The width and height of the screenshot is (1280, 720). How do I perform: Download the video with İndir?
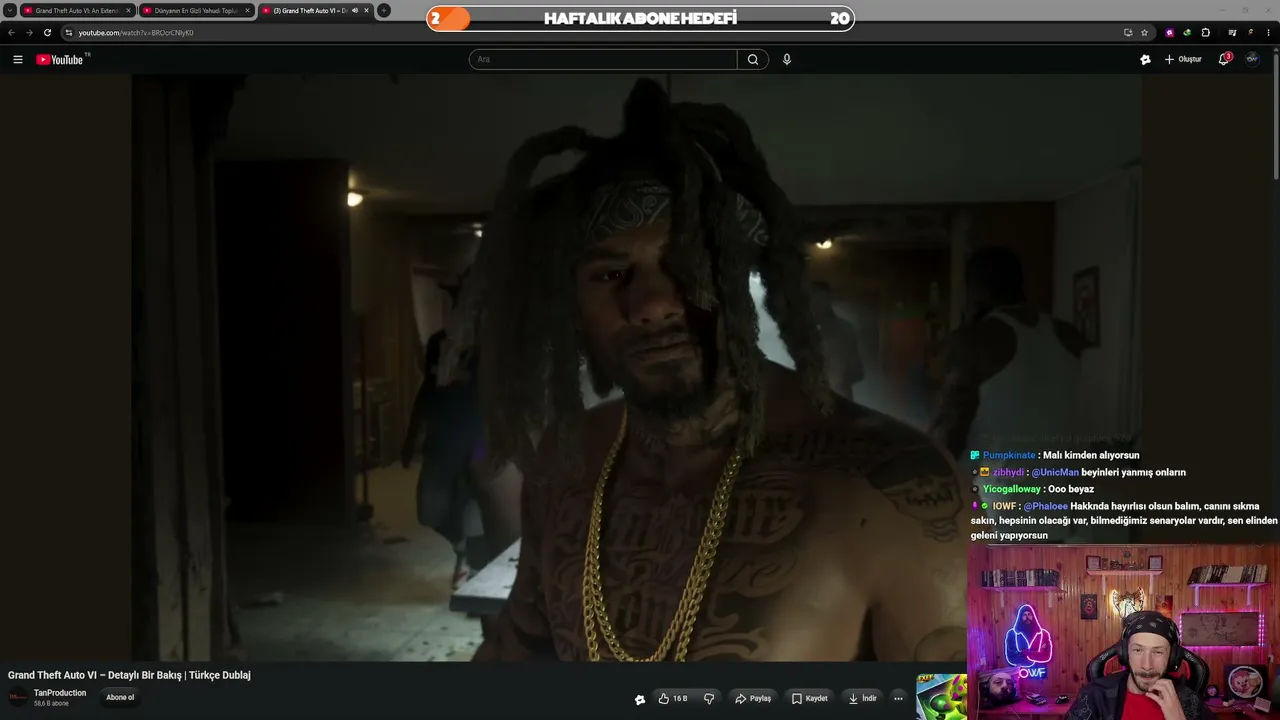[863, 698]
